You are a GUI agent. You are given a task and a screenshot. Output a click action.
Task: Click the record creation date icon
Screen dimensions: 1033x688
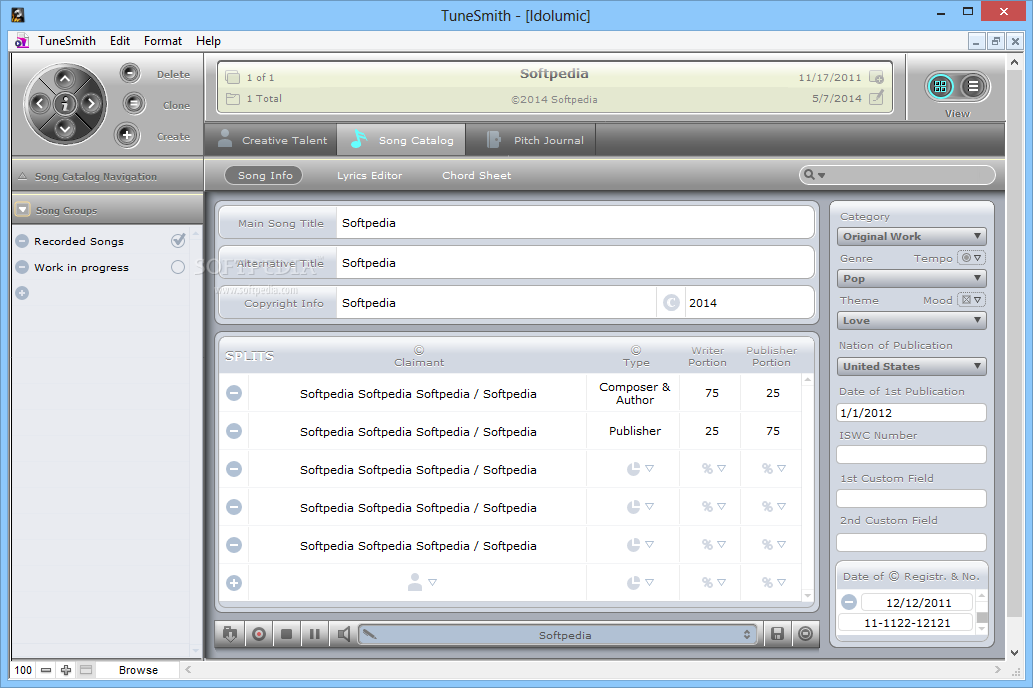tap(876, 77)
